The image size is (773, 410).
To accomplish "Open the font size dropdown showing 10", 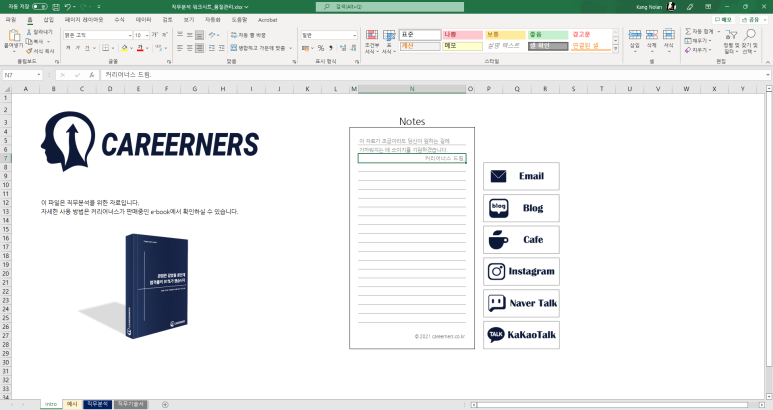I will (x=147, y=35).
